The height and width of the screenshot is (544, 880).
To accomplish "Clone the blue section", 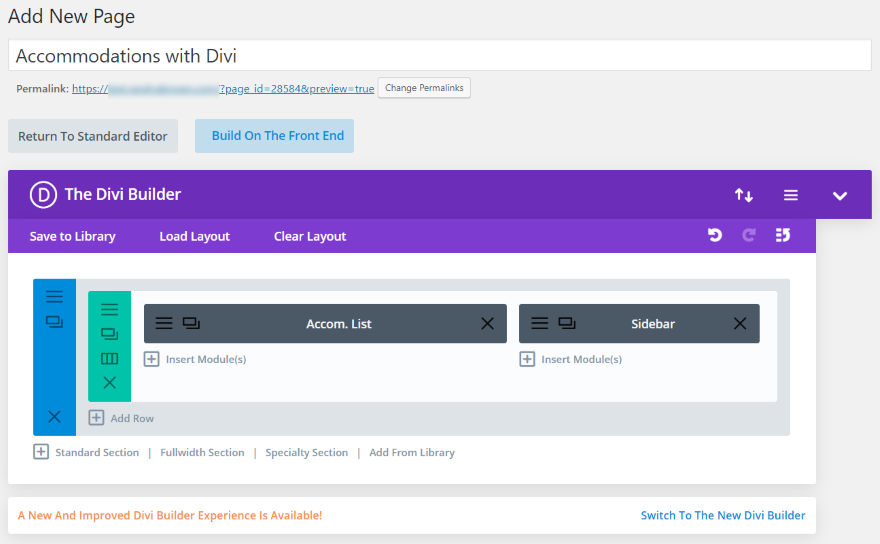I will (x=54, y=322).
